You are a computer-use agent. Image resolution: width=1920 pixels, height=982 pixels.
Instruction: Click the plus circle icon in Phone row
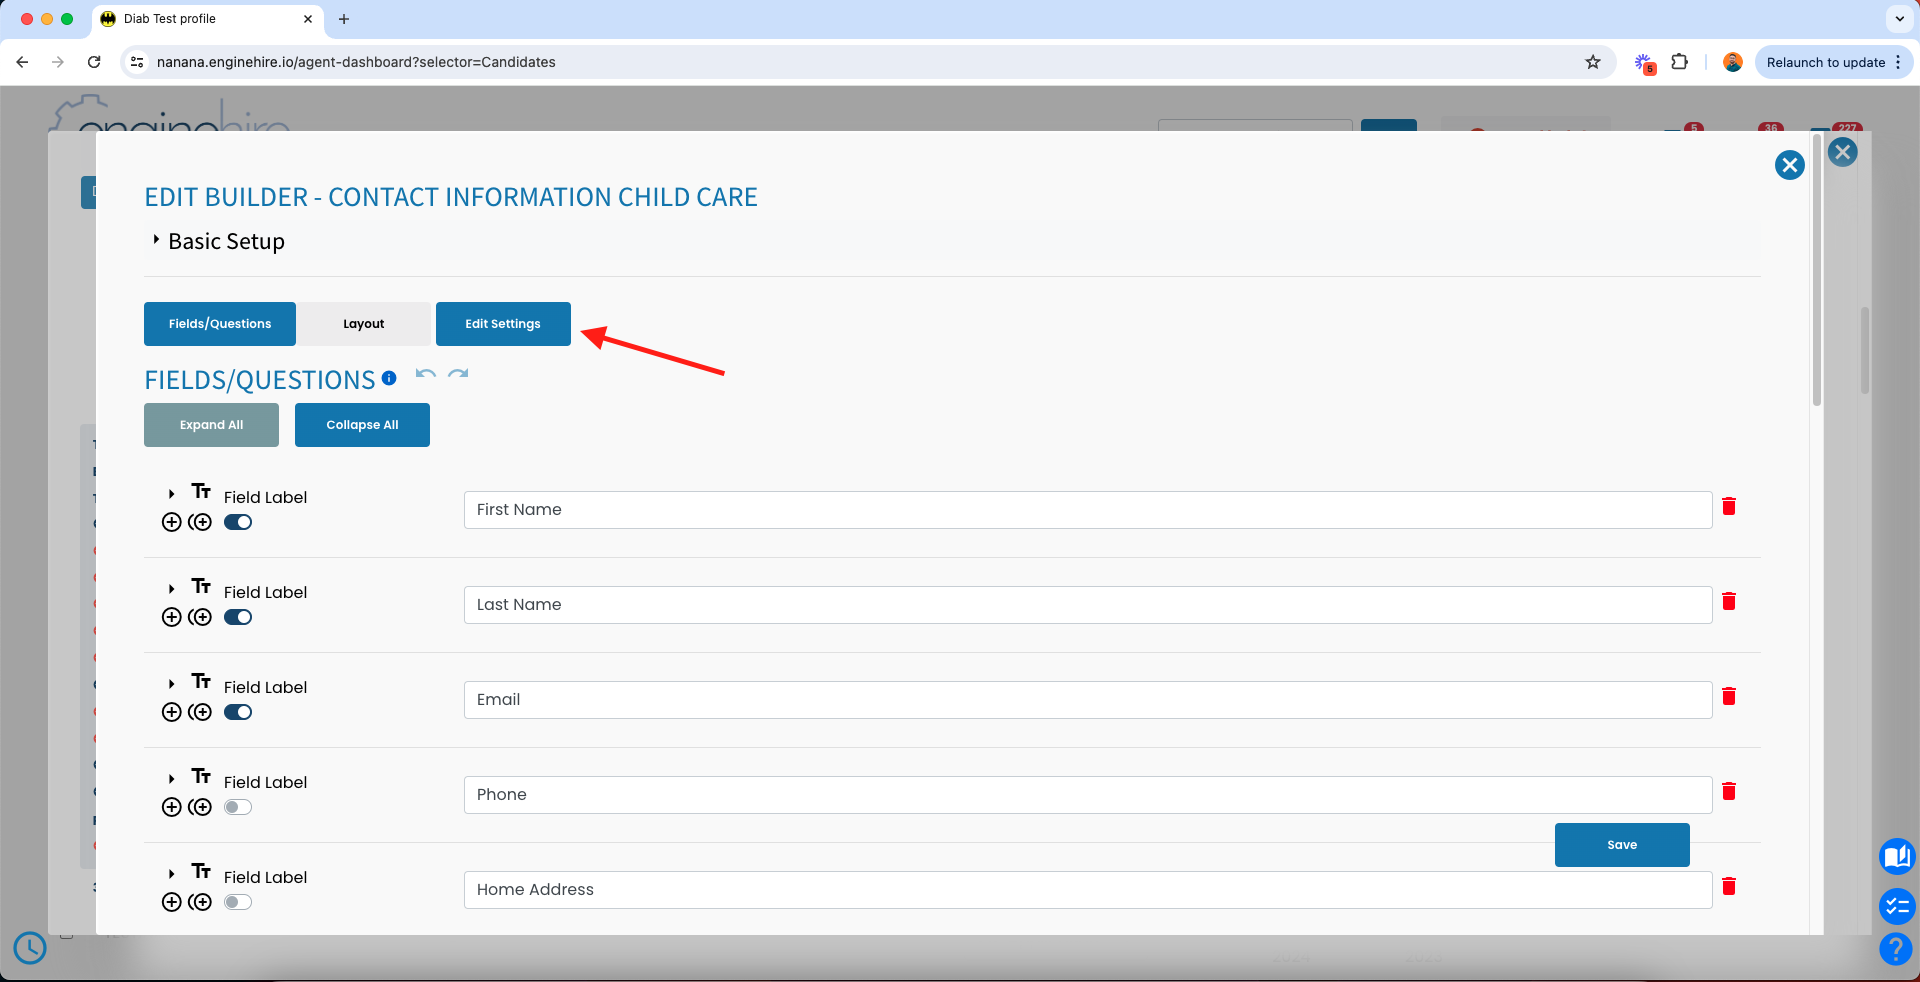(x=172, y=807)
